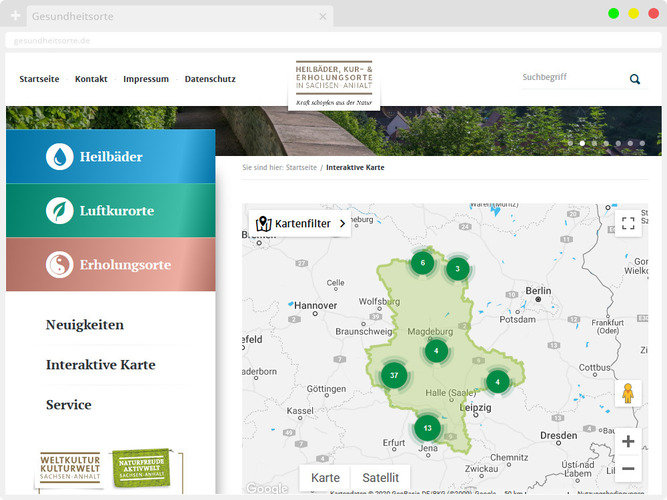Screen dimensions: 667x500
Task: Open the new browser tab plus button
Action: (x=15, y=17)
